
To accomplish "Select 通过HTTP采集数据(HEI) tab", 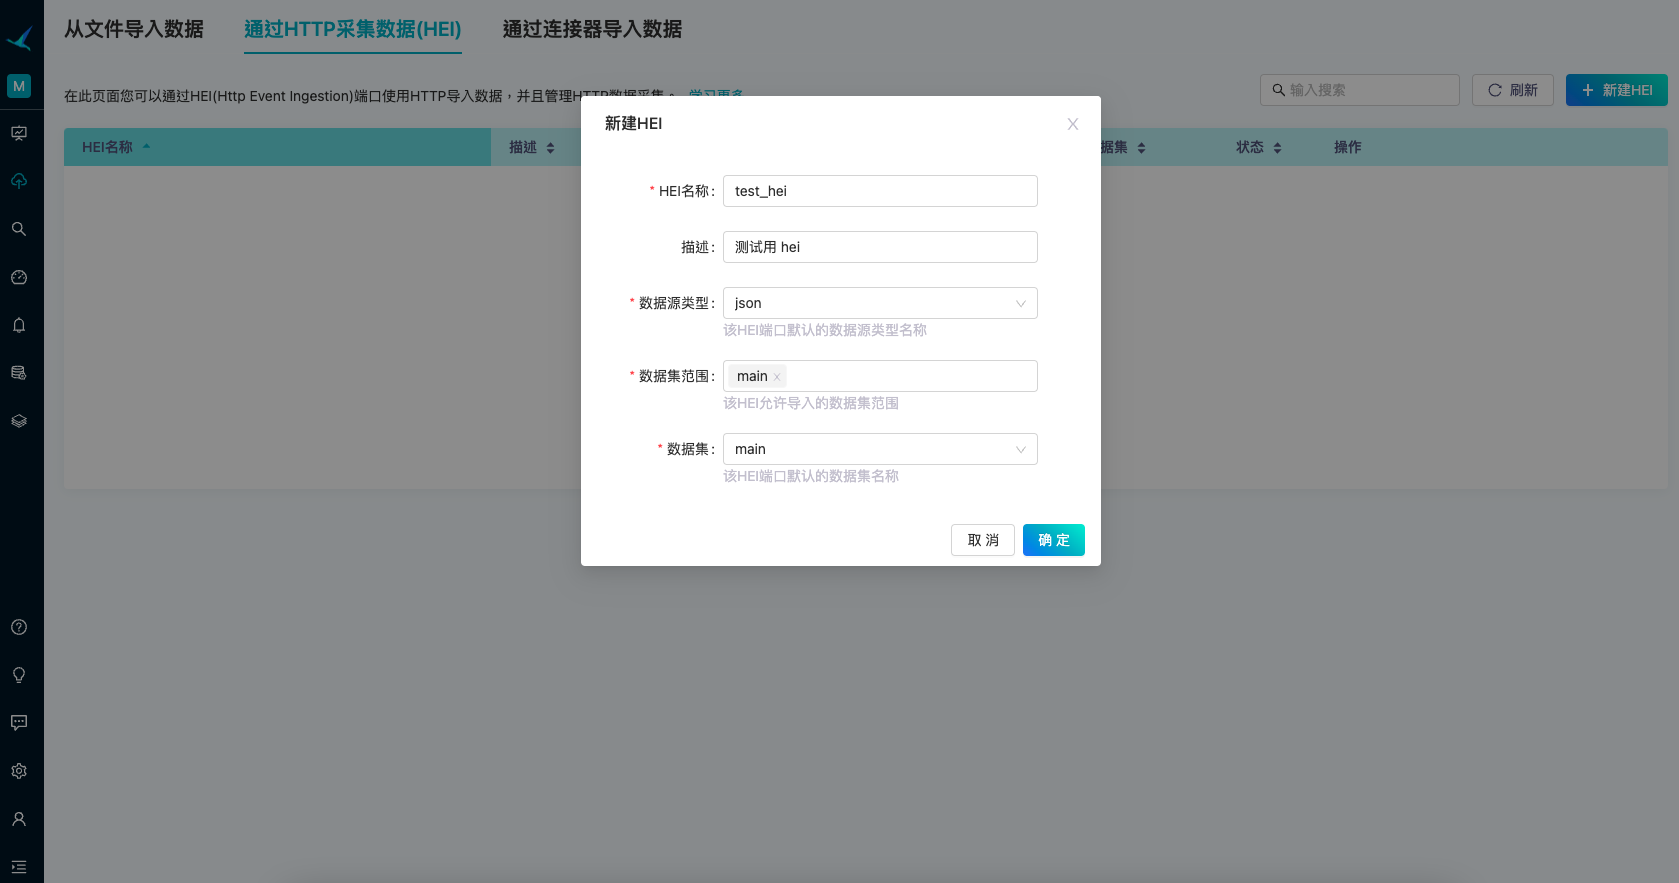I will [353, 29].
